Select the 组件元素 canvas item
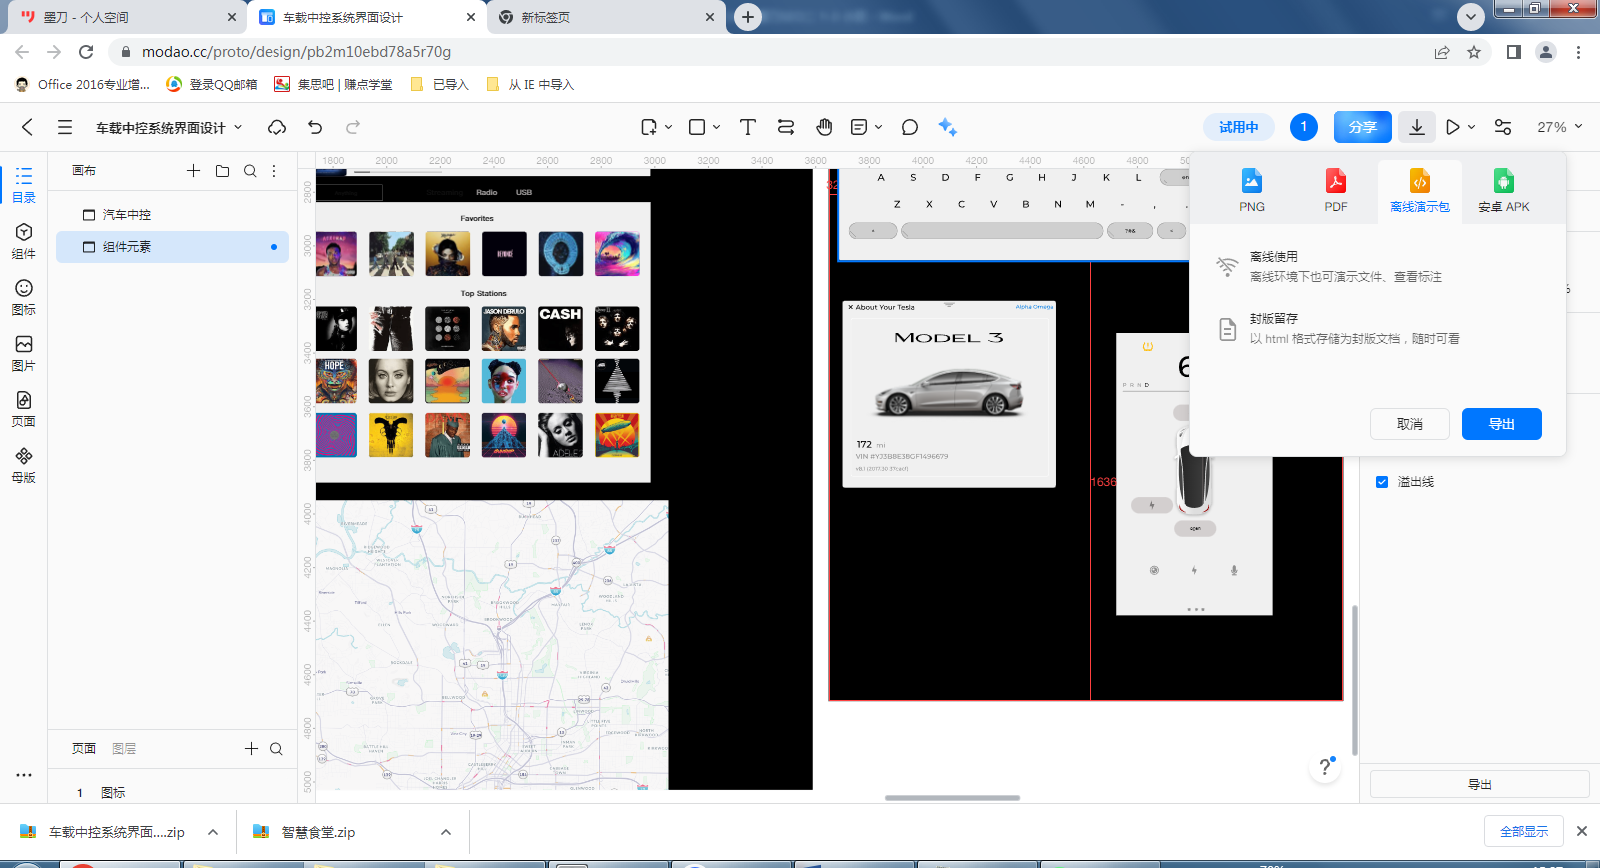This screenshot has height=868, width=1600. (x=172, y=247)
